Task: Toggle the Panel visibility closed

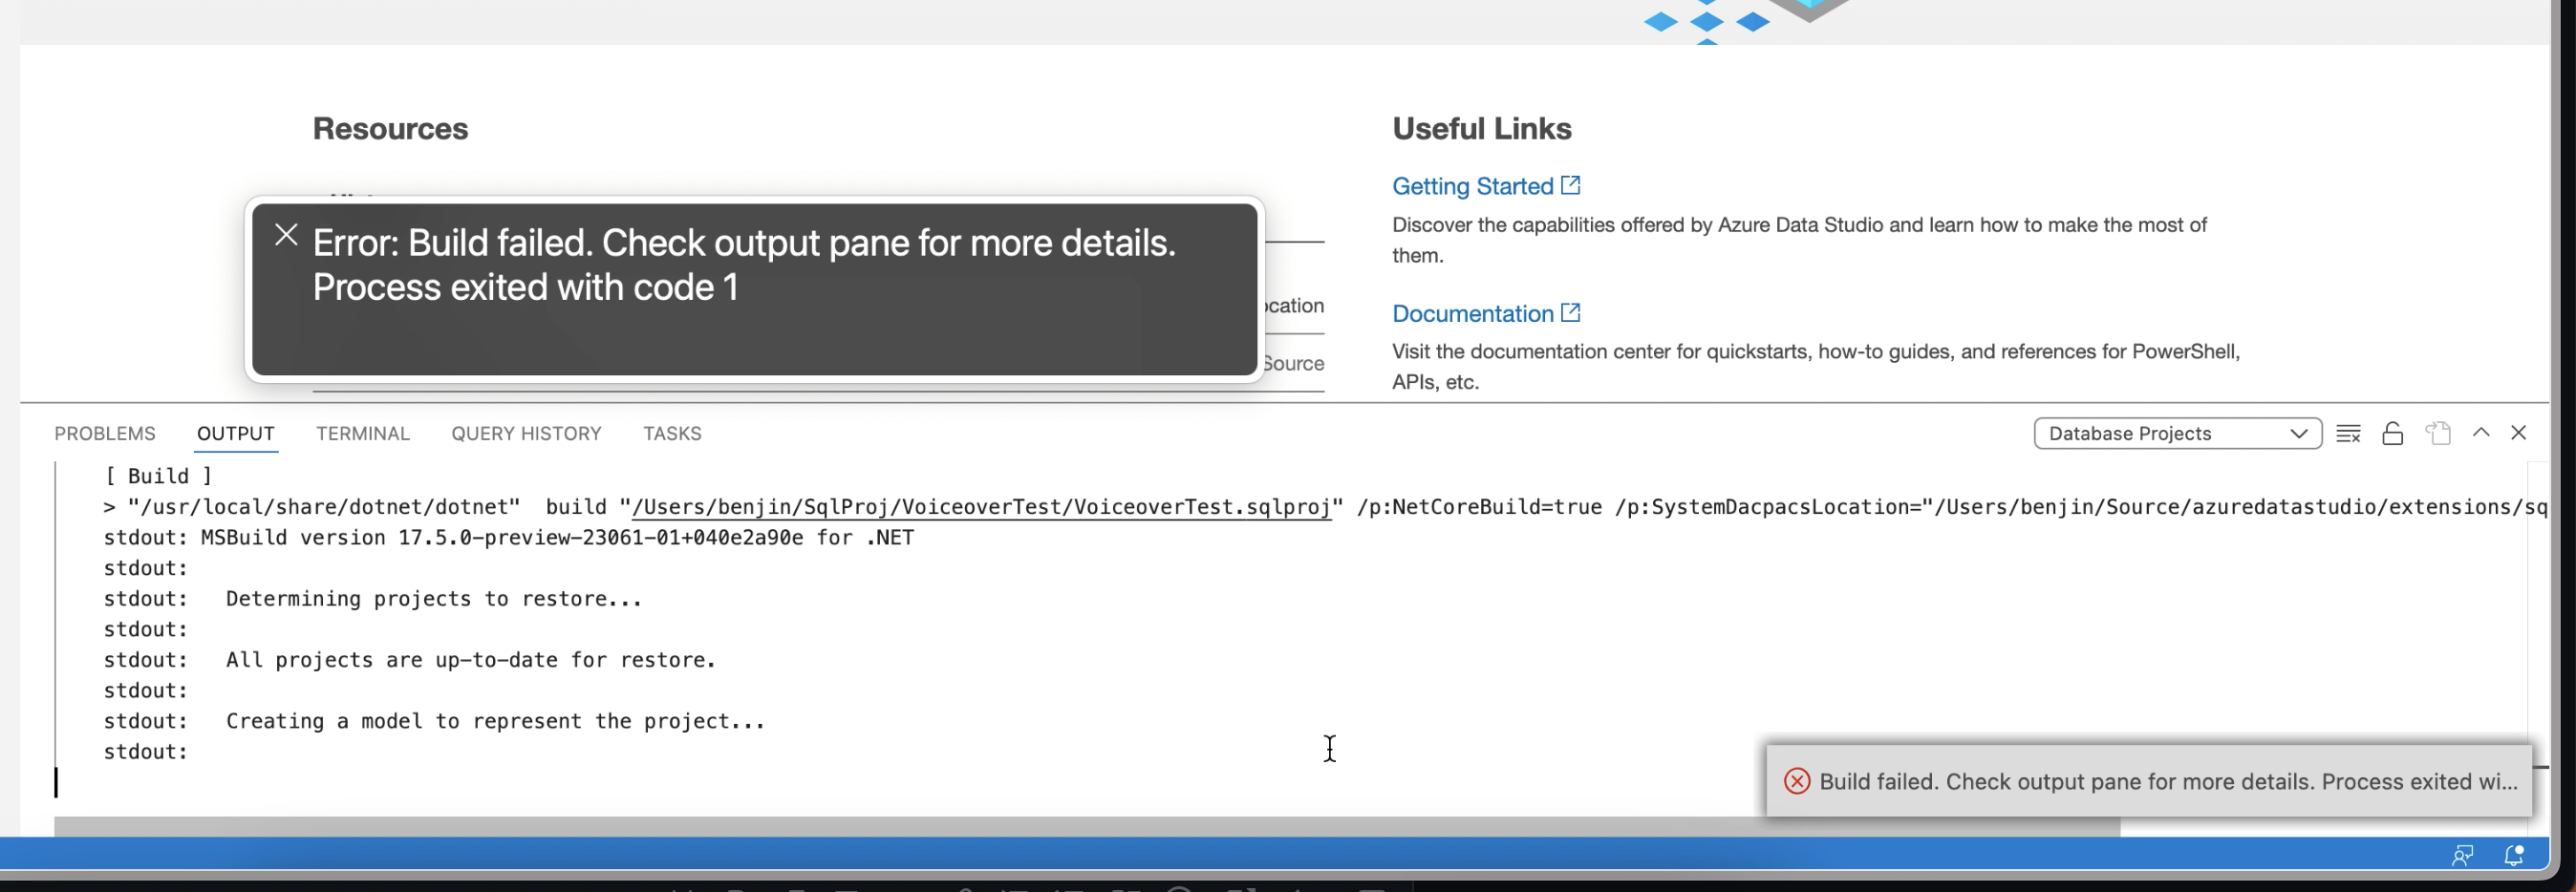Action: point(2520,433)
